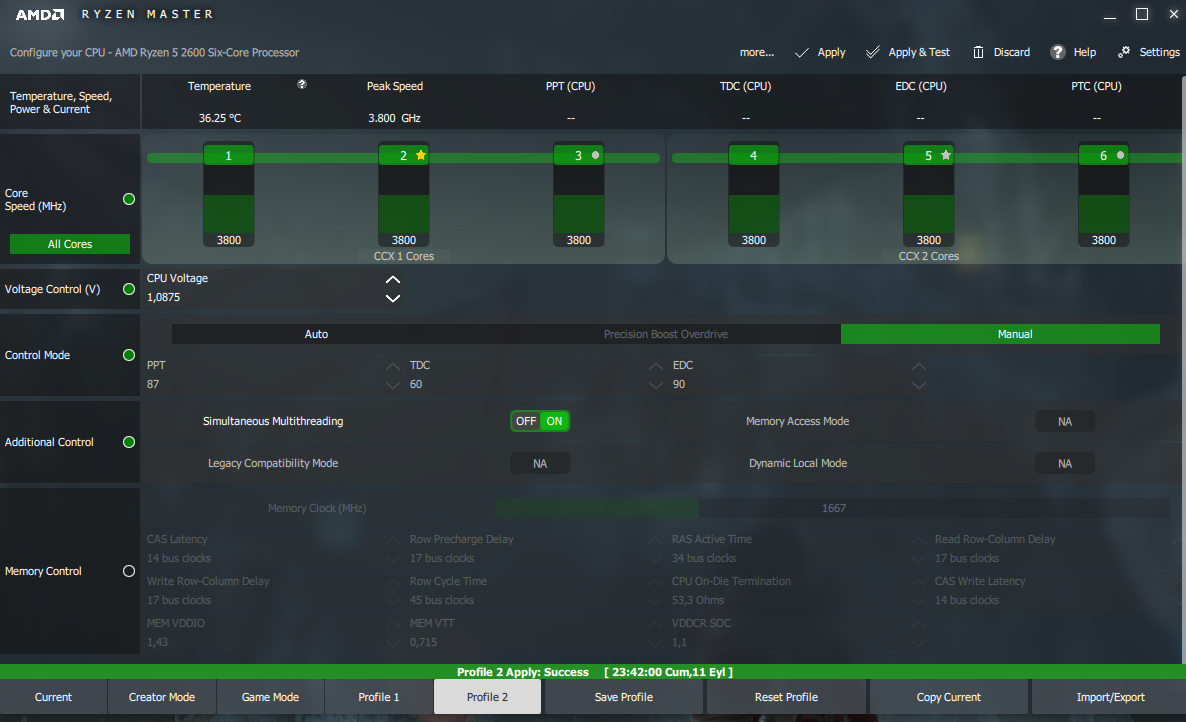The height and width of the screenshot is (722, 1186).
Task: Click Dynamic Local Mode NA box
Action: tap(1064, 463)
